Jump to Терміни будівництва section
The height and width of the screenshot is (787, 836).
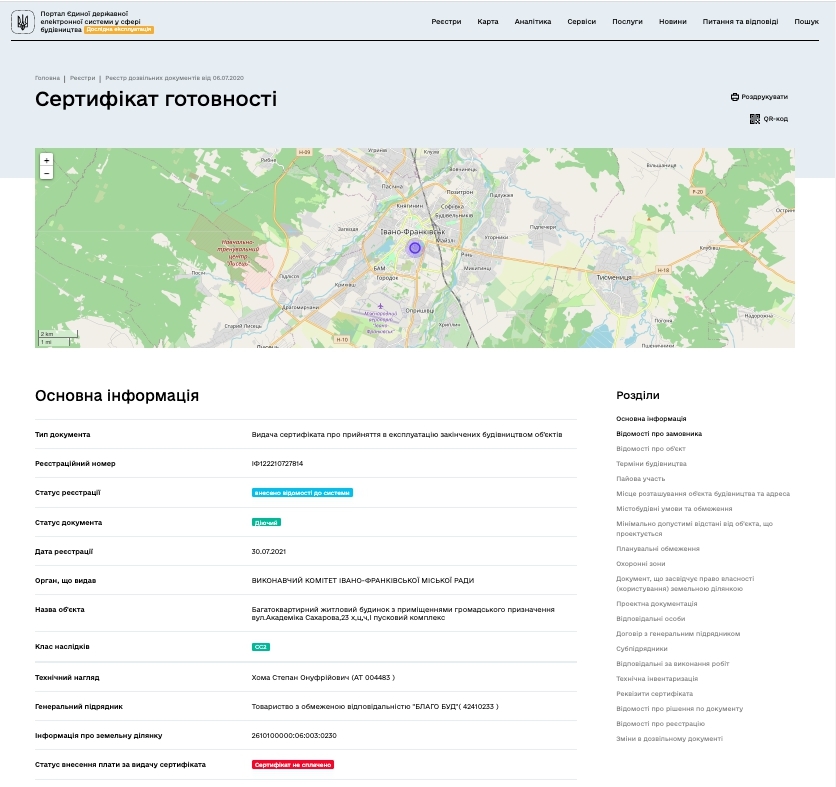(x=651, y=464)
